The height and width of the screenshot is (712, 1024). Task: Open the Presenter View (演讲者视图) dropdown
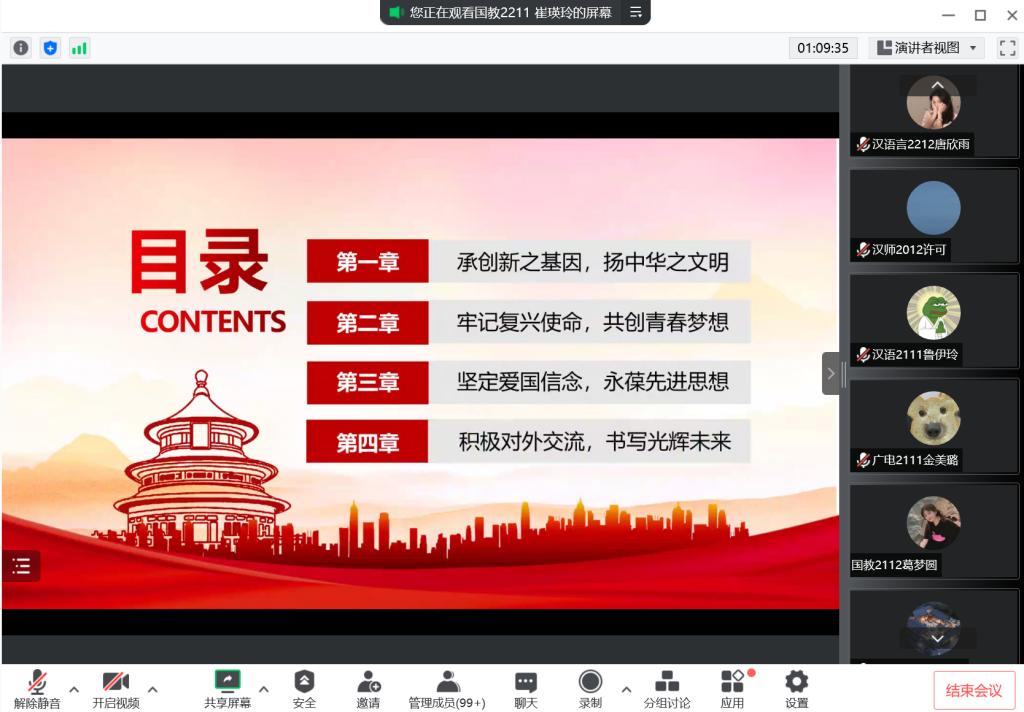(926, 48)
